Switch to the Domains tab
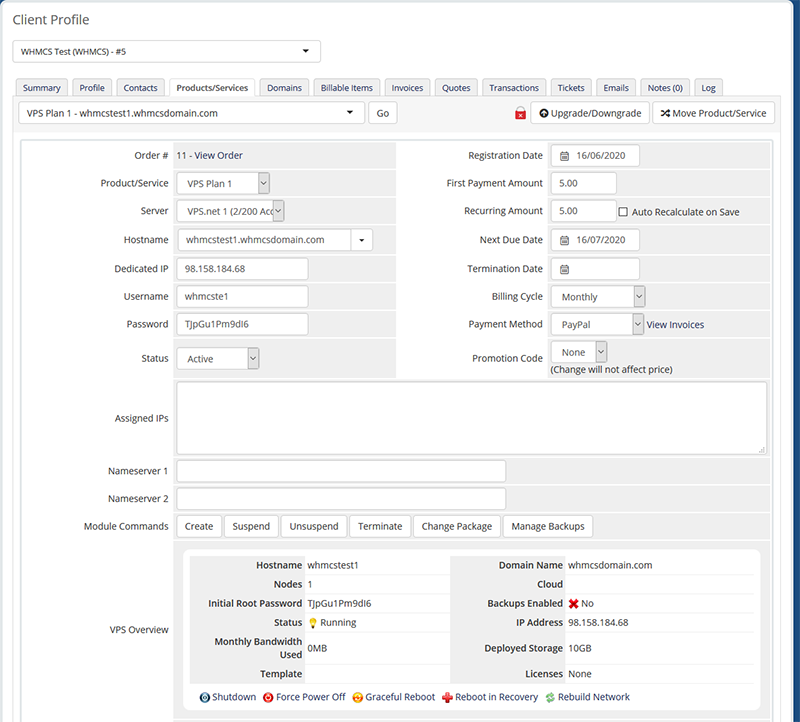The image size is (800, 722). (284, 88)
